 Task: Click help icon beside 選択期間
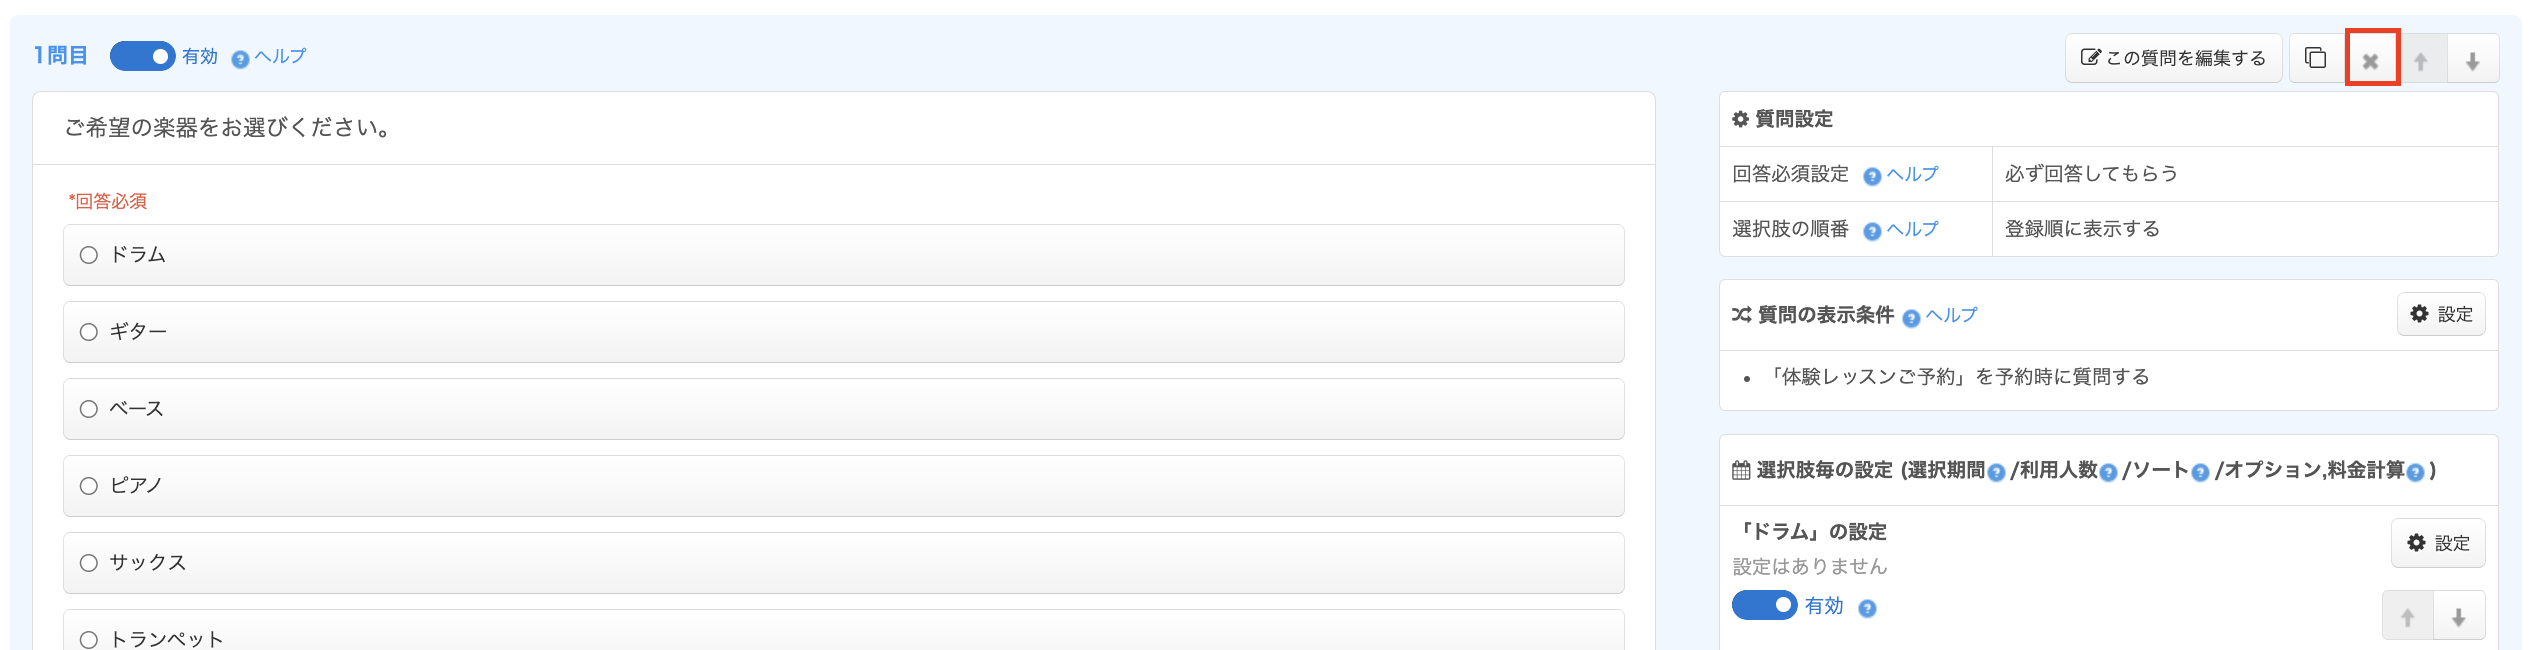1996,473
